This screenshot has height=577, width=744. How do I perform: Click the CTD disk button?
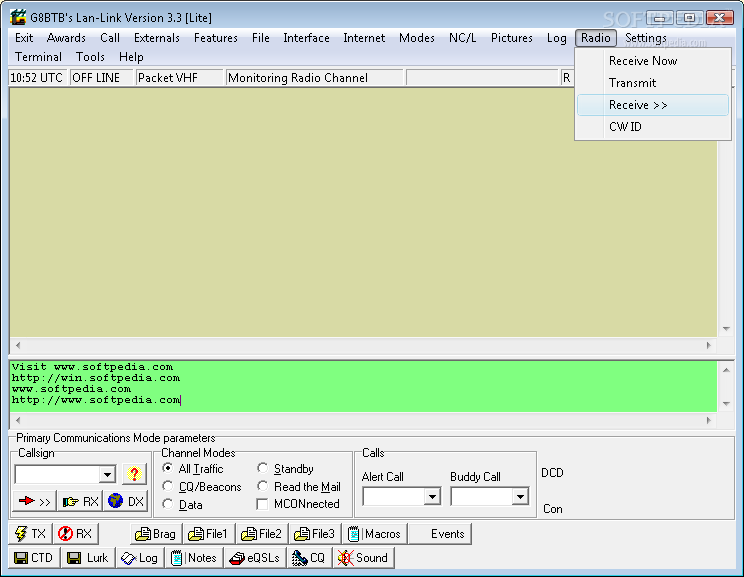click(x=34, y=558)
